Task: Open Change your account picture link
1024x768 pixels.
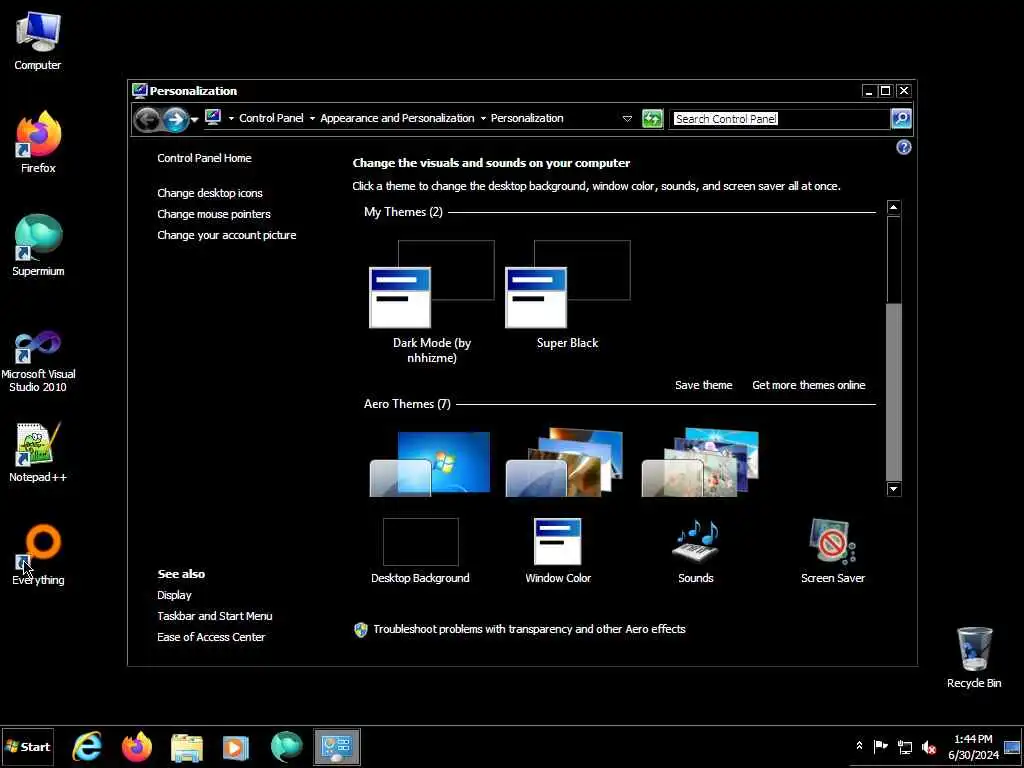Action: (x=227, y=235)
